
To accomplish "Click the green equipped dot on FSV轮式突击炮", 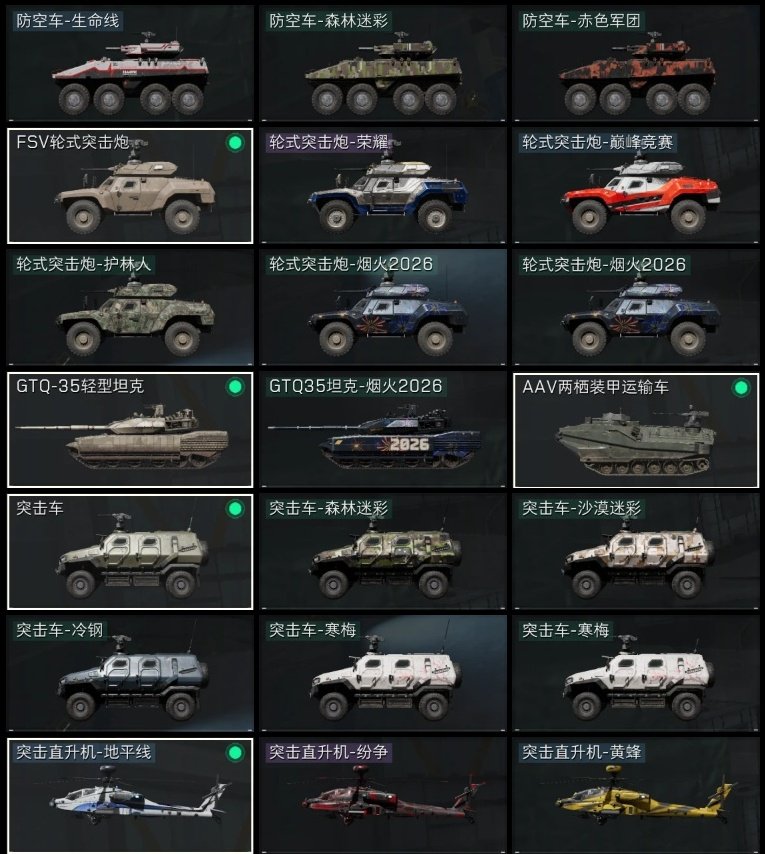I will tap(235, 143).
